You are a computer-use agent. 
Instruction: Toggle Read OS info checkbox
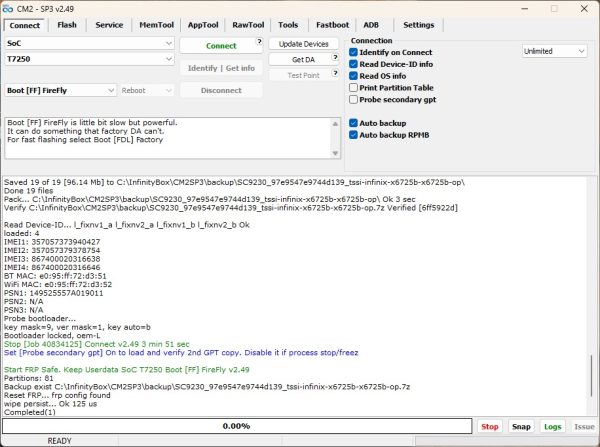pos(353,76)
